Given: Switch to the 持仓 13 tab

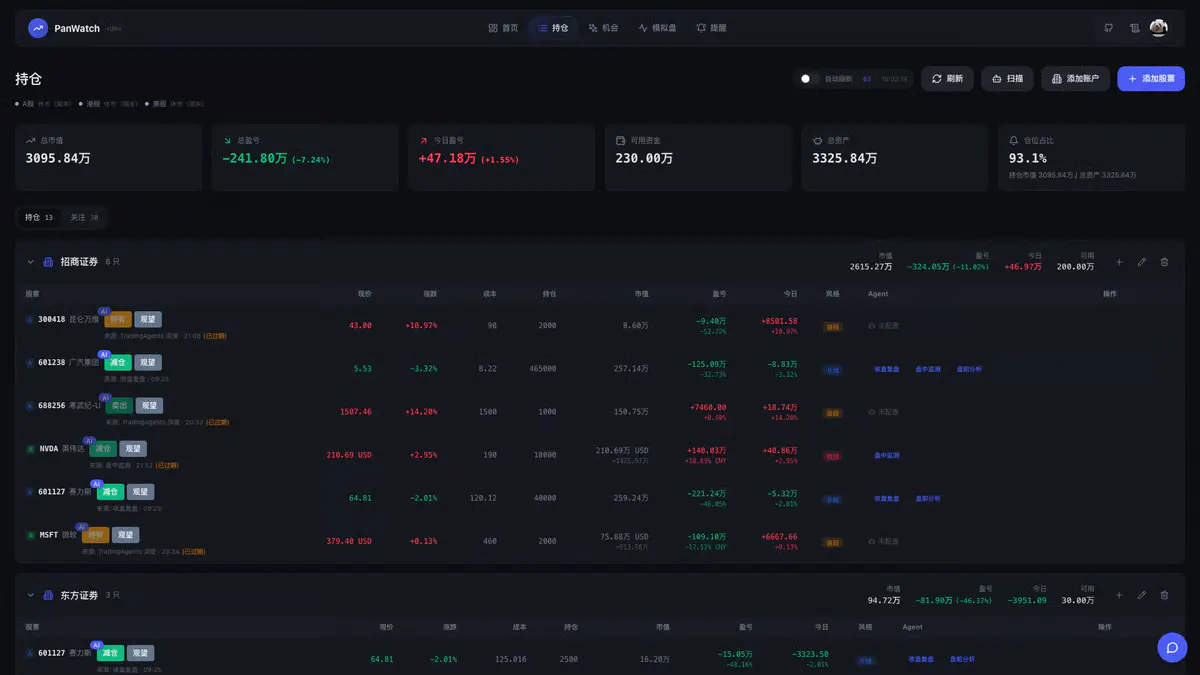Looking at the screenshot, I should tap(39, 217).
